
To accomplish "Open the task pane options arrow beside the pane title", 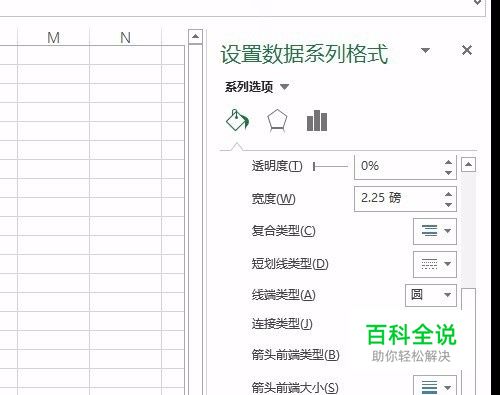I will pyautogui.click(x=425, y=50).
